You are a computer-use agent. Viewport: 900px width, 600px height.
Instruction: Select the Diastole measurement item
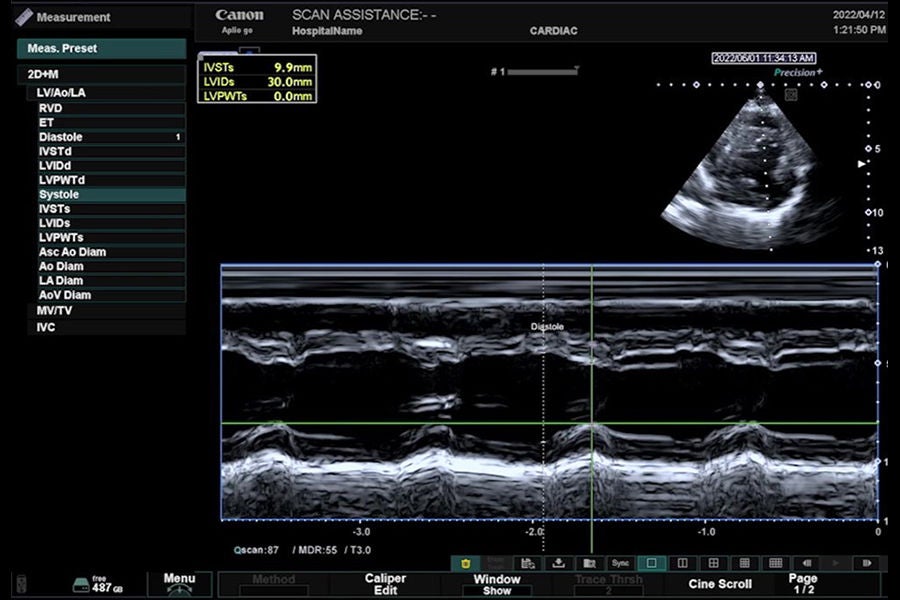(x=111, y=137)
